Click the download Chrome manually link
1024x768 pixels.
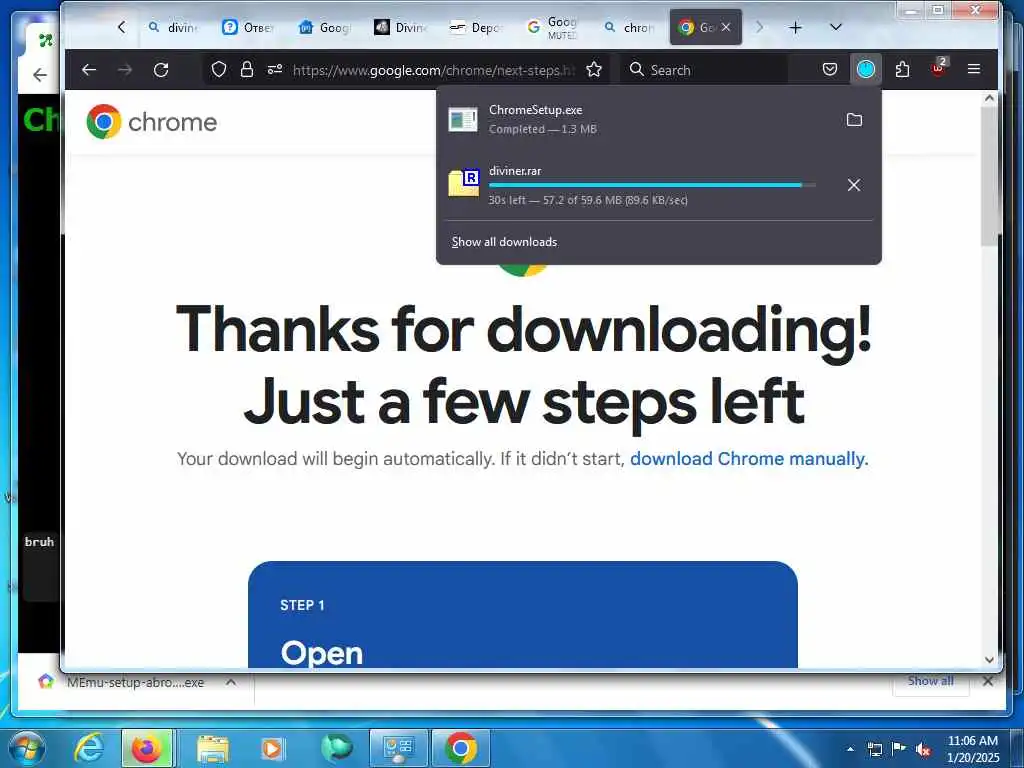[x=749, y=458]
